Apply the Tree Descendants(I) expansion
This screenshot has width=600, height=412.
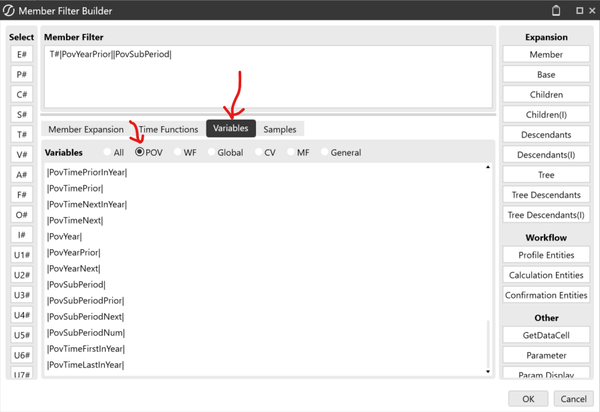(x=546, y=215)
